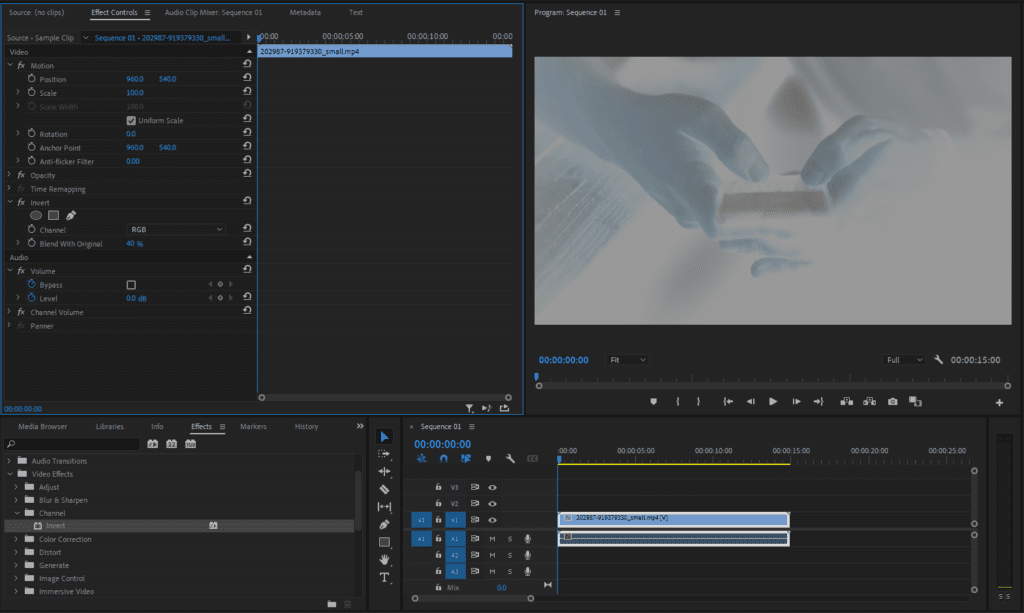Viewport: 1024px width, 613px height.
Task: Open the Fit zoom level dropdown
Action: coord(627,360)
